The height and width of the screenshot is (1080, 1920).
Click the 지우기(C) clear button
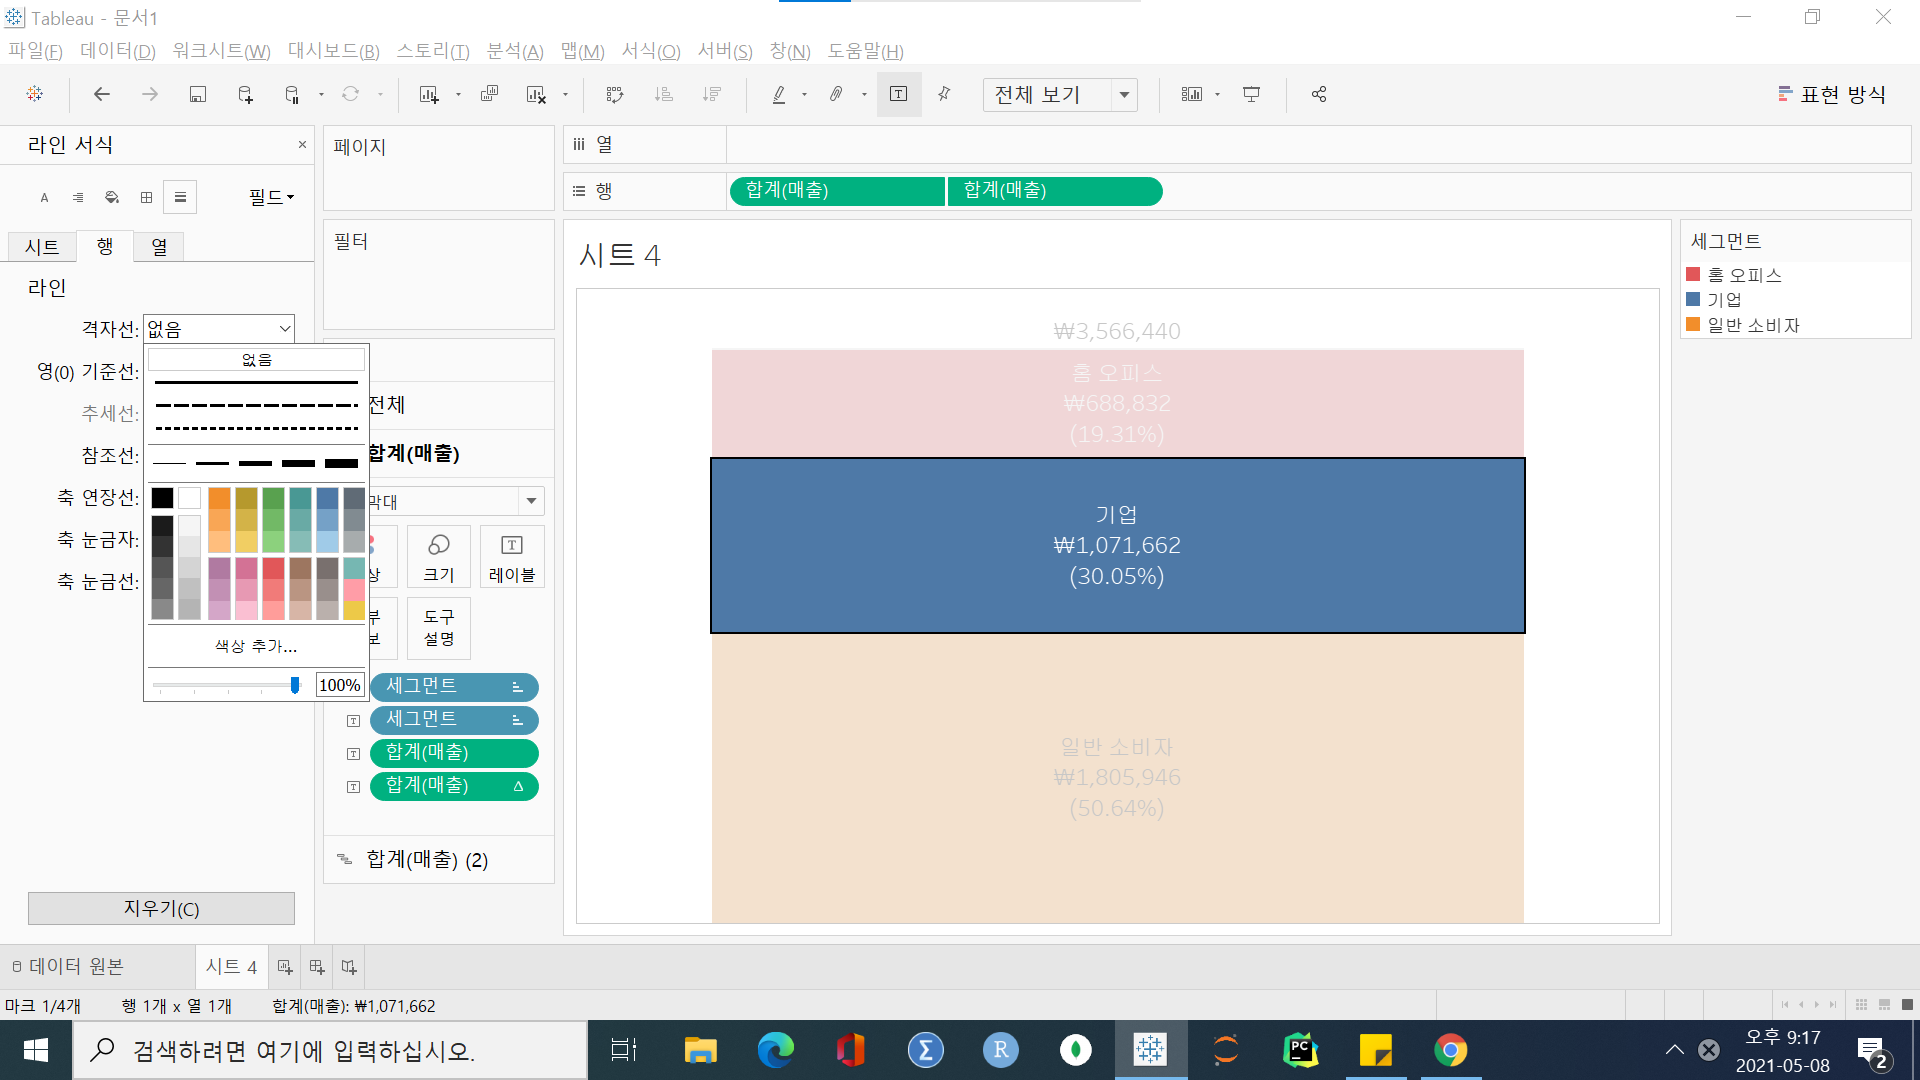point(161,908)
